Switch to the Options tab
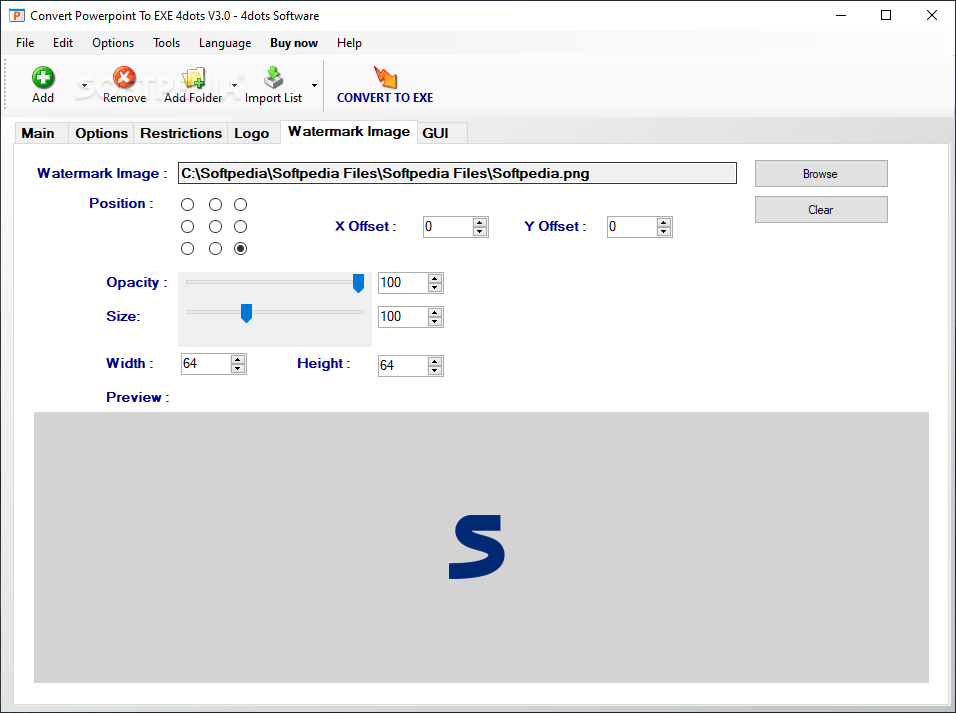956x713 pixels. 101,133
